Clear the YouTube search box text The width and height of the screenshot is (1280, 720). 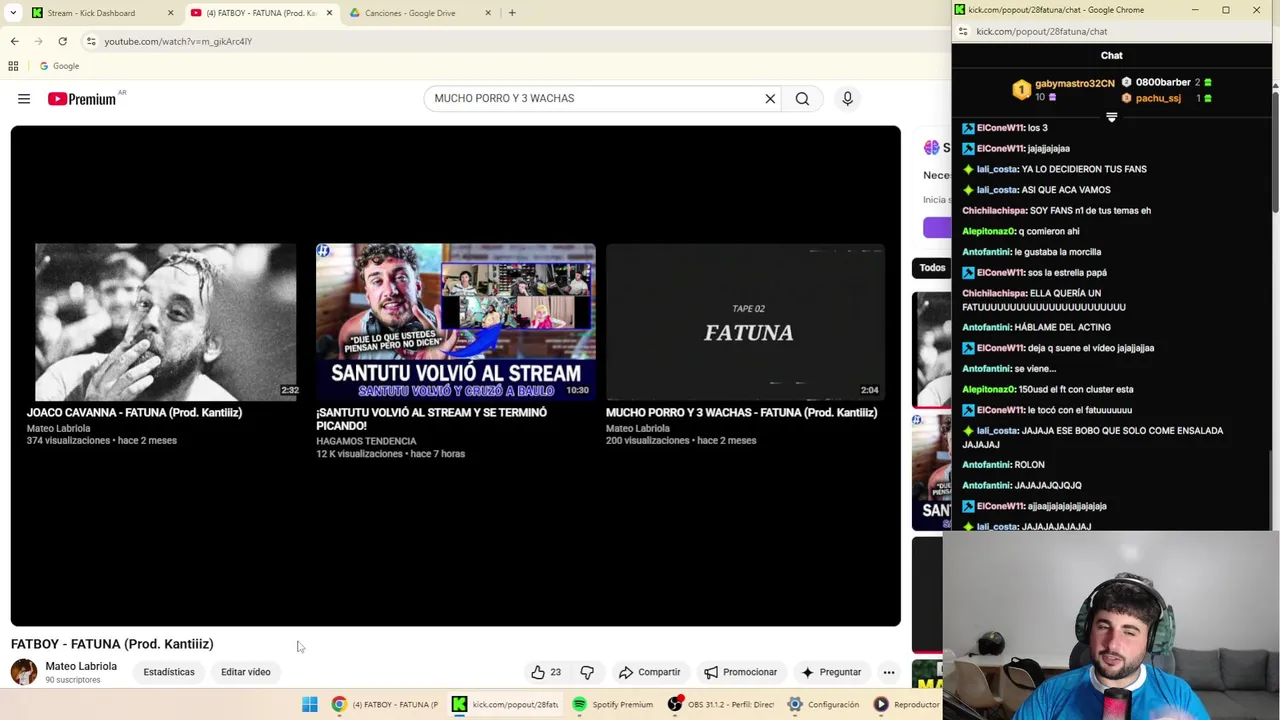[x=770, y=99]
